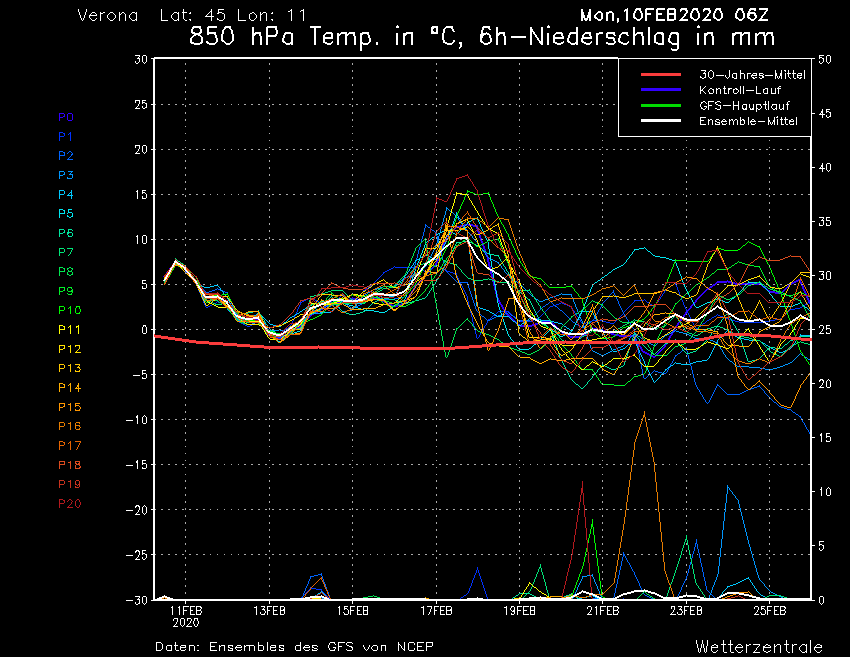Click the P18 member label

tap(69, 465)
